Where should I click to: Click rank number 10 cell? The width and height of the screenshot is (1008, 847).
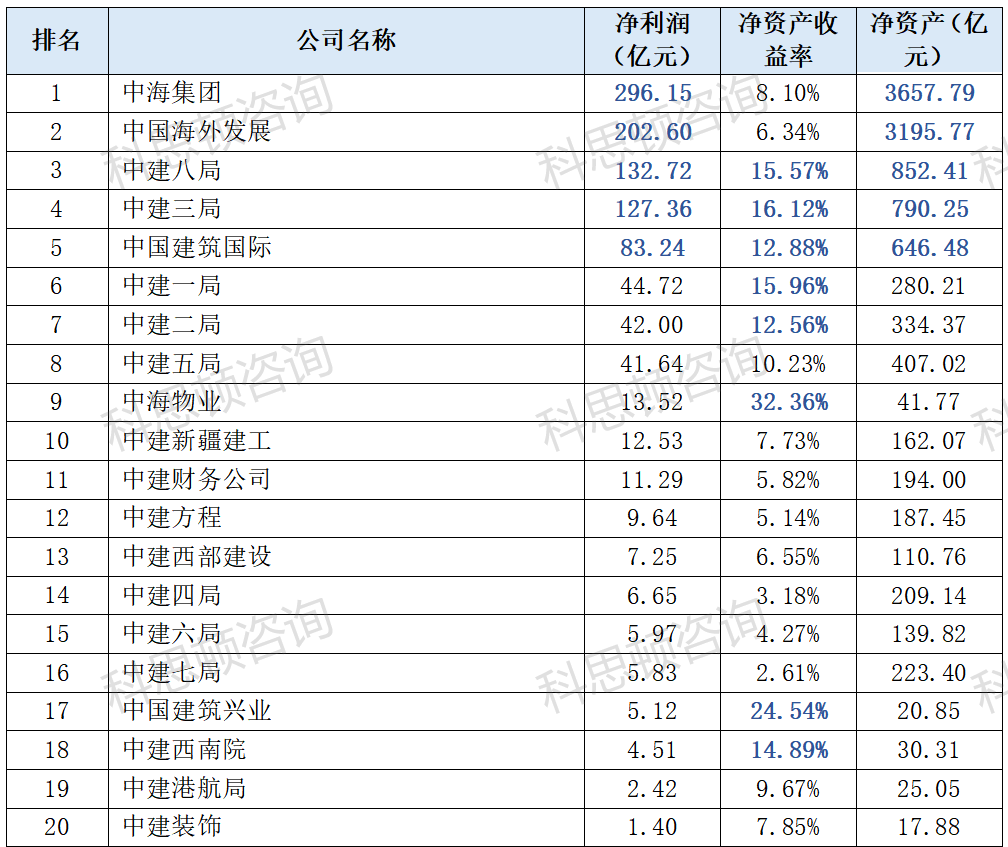[x=57, y=441]
